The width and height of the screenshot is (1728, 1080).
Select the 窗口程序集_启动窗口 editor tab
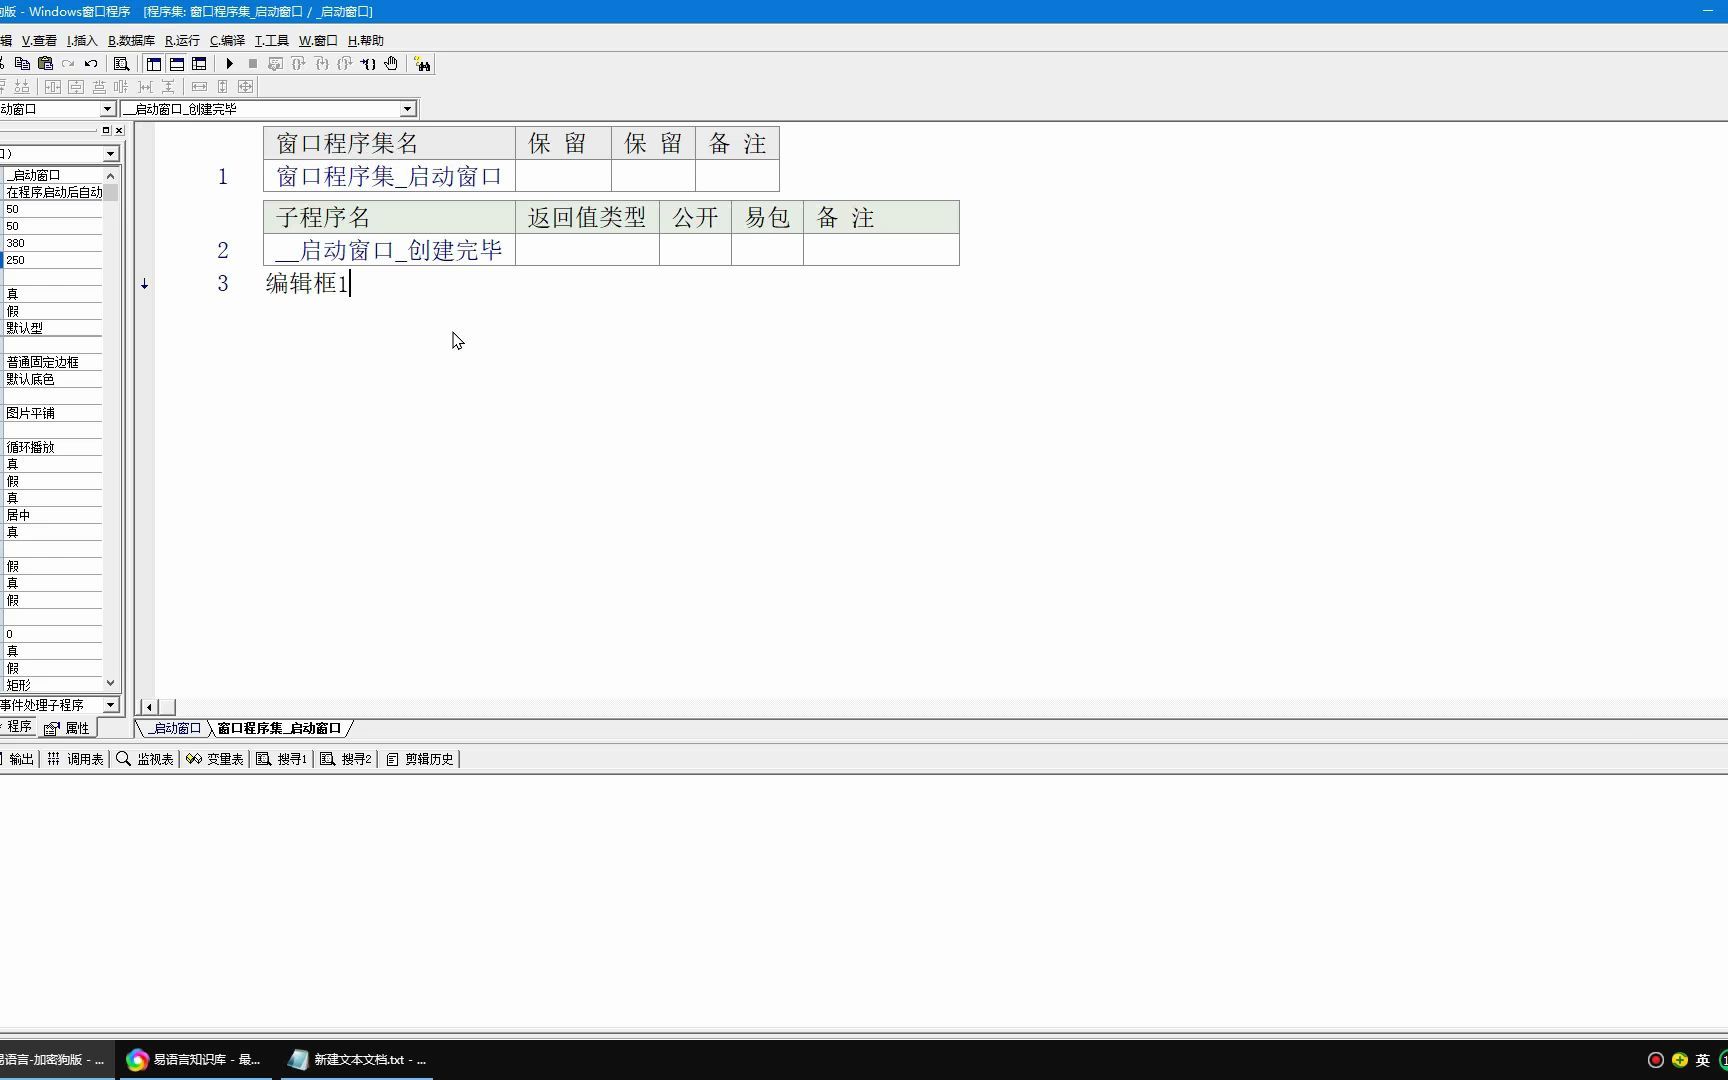click(x=280, y=728)
